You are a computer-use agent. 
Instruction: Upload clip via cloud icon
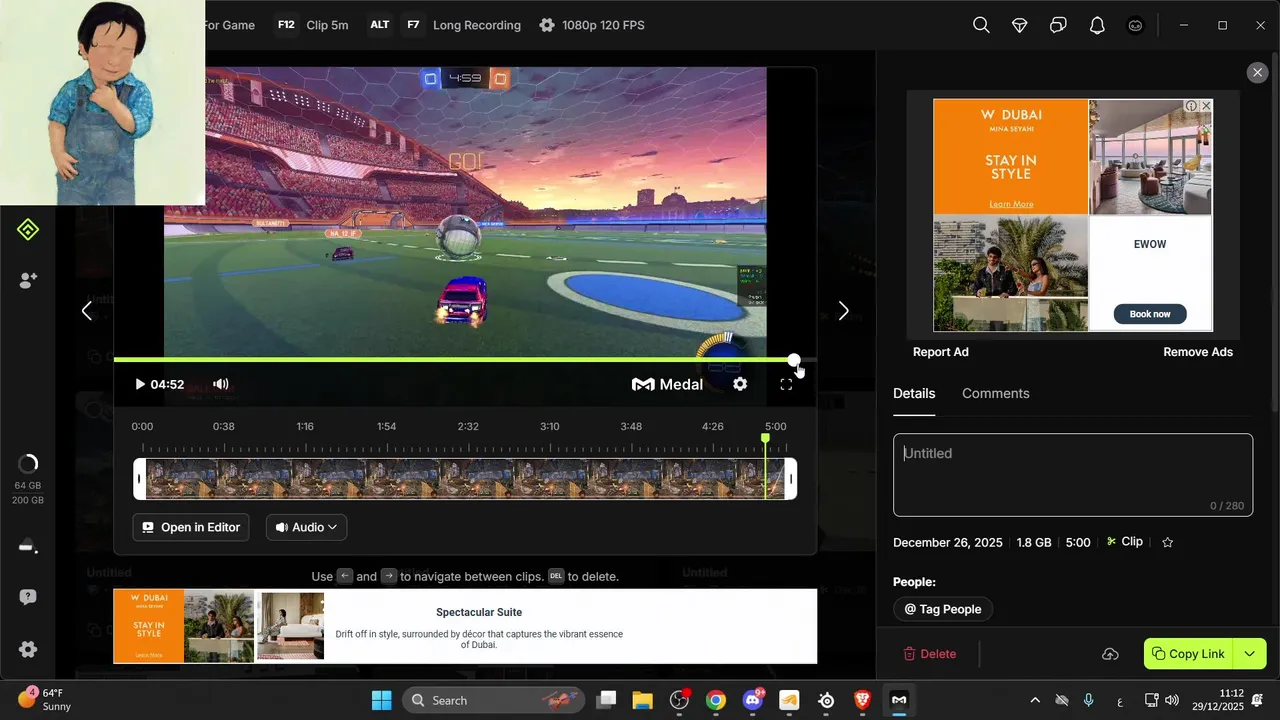1110,654
